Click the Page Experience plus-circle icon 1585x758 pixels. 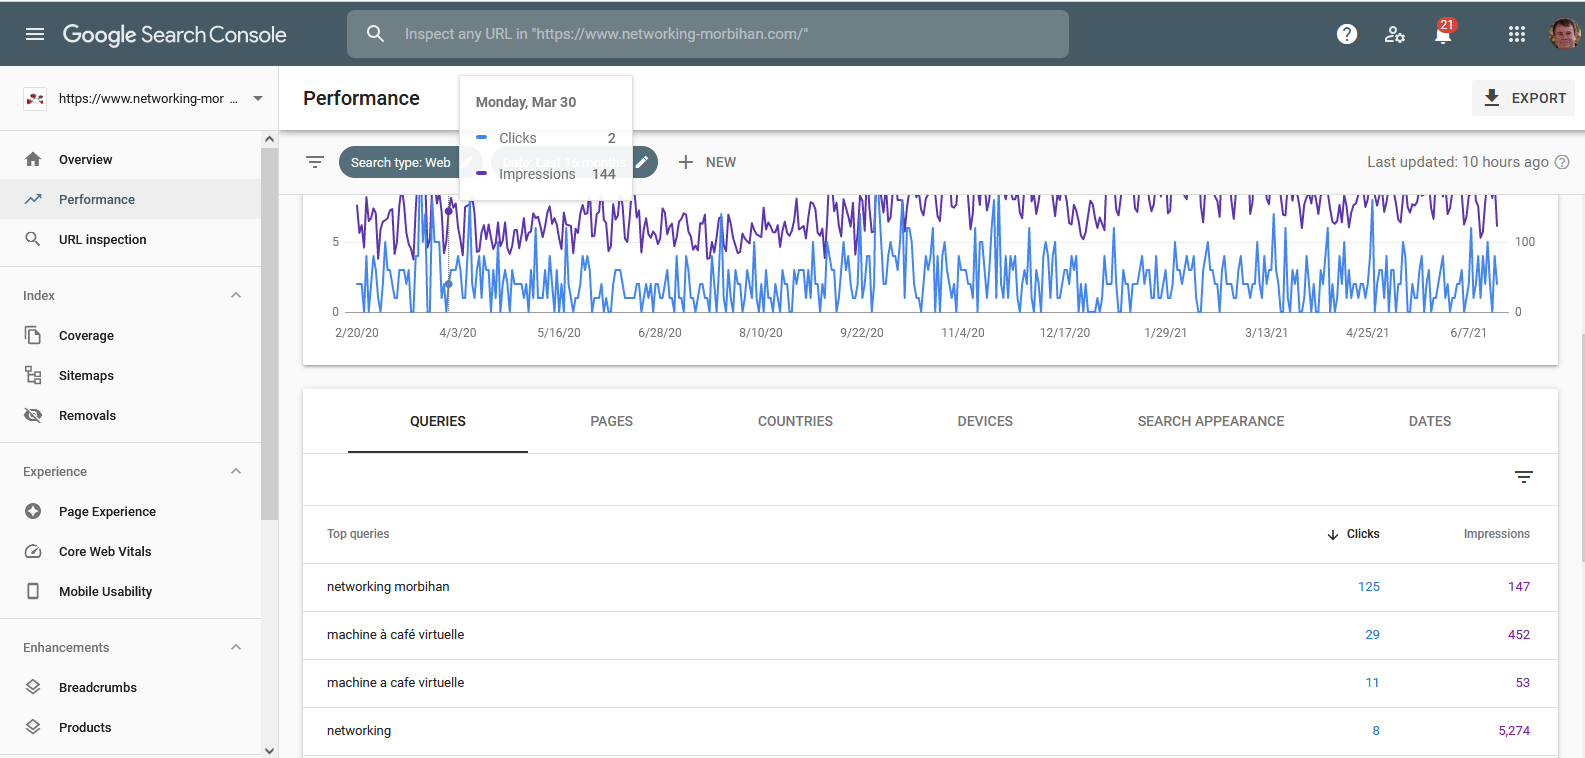33,511
